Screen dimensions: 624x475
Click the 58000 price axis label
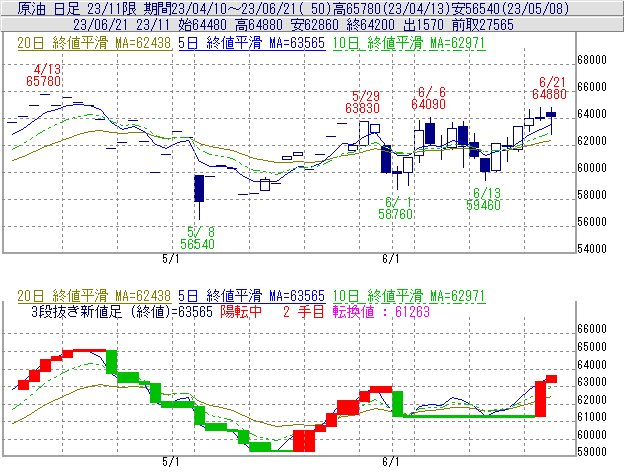point(592,195)
